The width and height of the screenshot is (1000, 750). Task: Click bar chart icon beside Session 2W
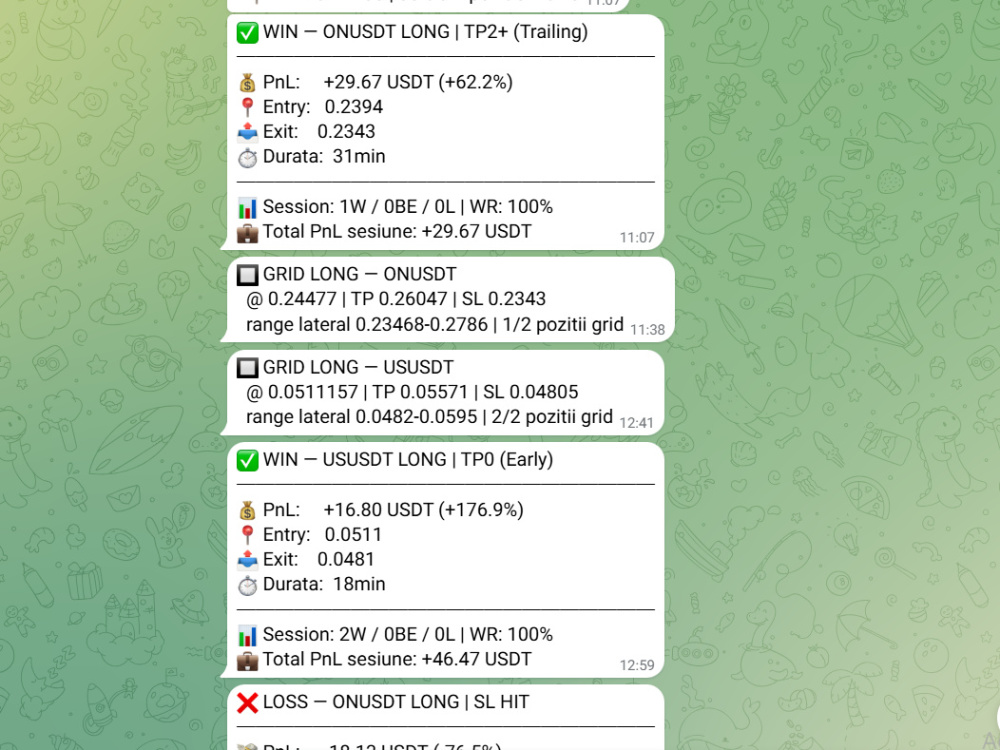[x=247, y=635]
